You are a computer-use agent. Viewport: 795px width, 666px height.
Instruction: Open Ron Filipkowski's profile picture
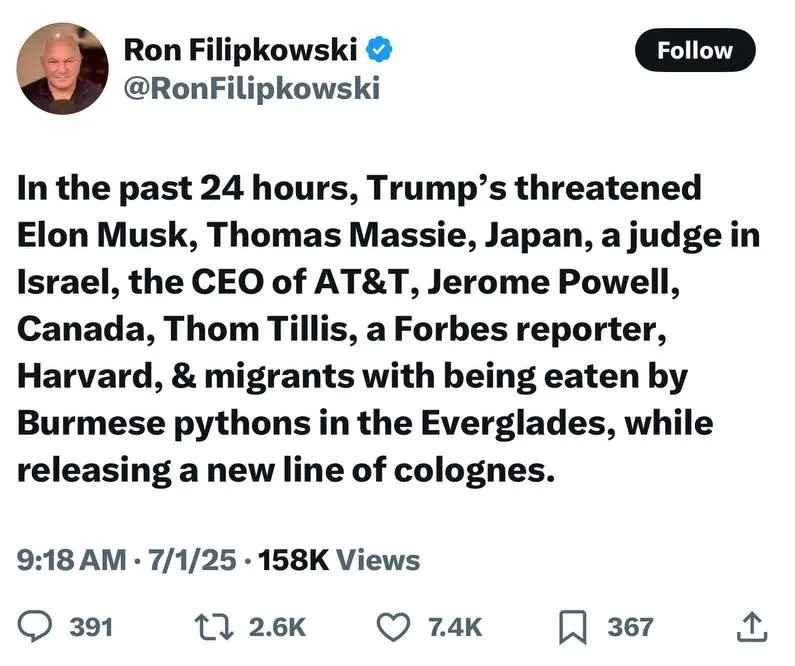tap(62, 68)
